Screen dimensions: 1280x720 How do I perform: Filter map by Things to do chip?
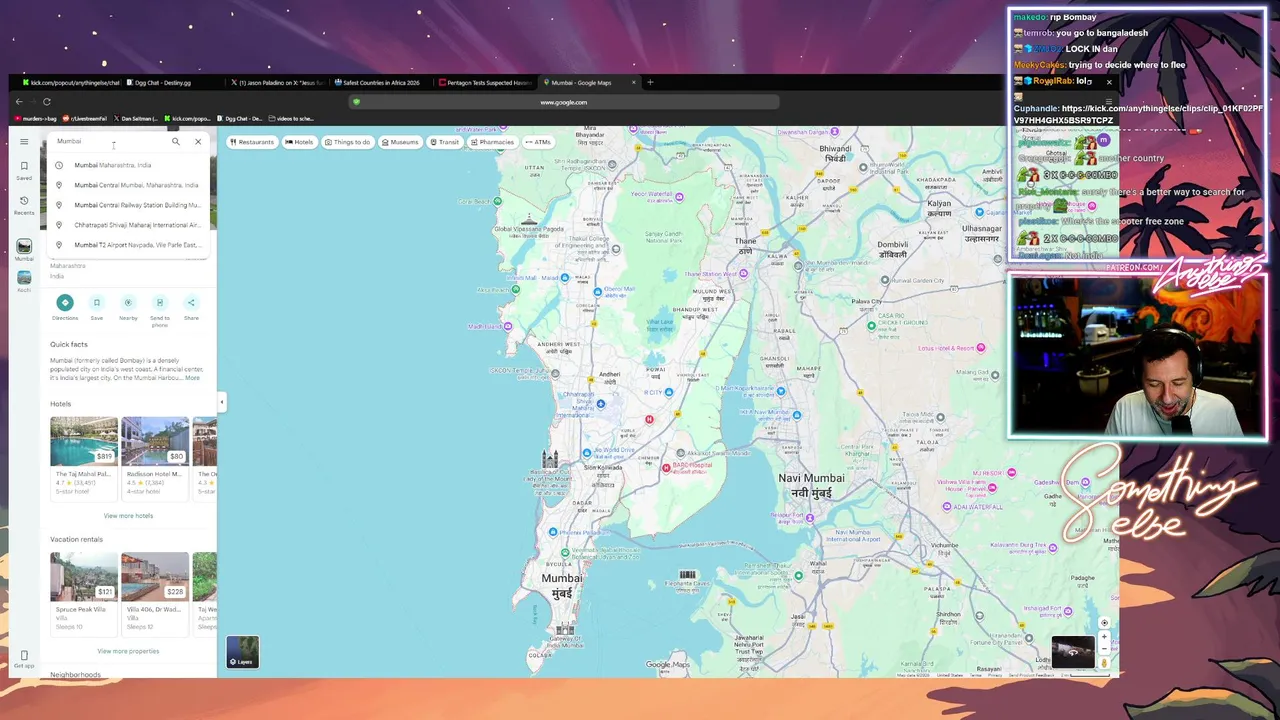pyautogui.click(x=346, y=142)
